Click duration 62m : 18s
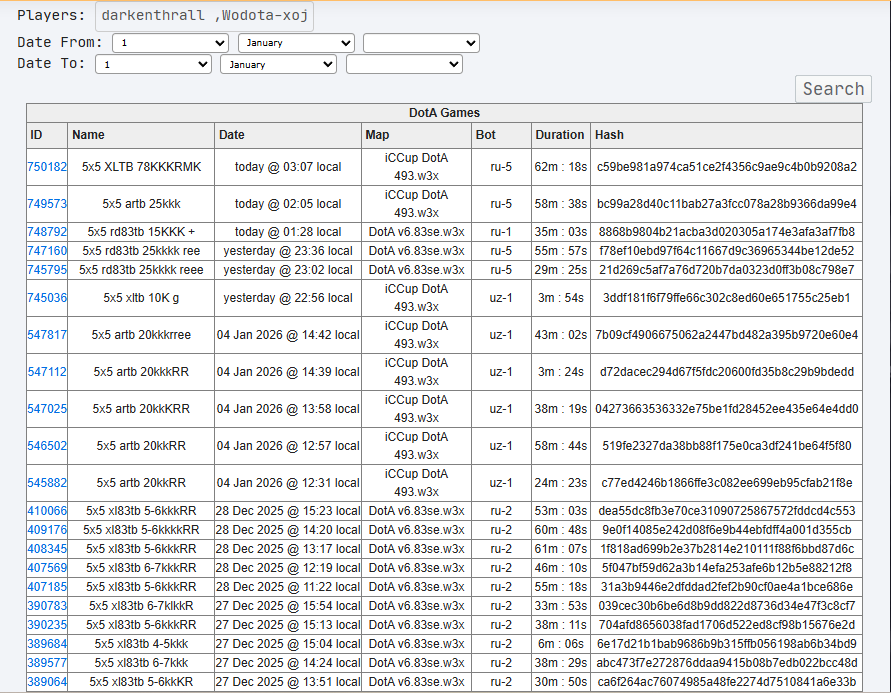The image size is (891, 693). [561, 167]
